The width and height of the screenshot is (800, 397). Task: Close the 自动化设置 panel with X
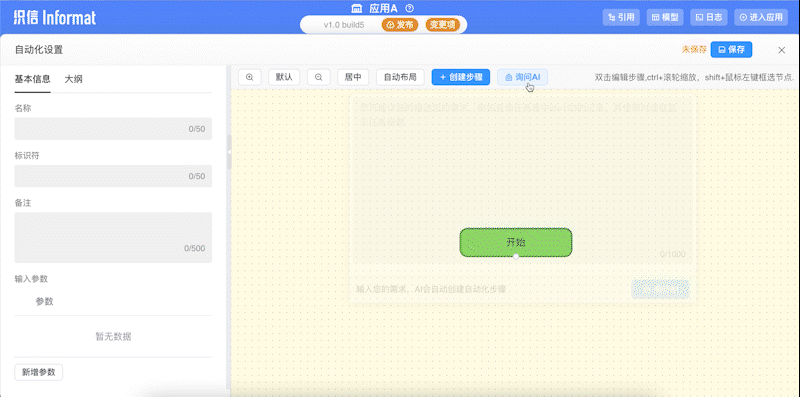click(x=781, y=50)
